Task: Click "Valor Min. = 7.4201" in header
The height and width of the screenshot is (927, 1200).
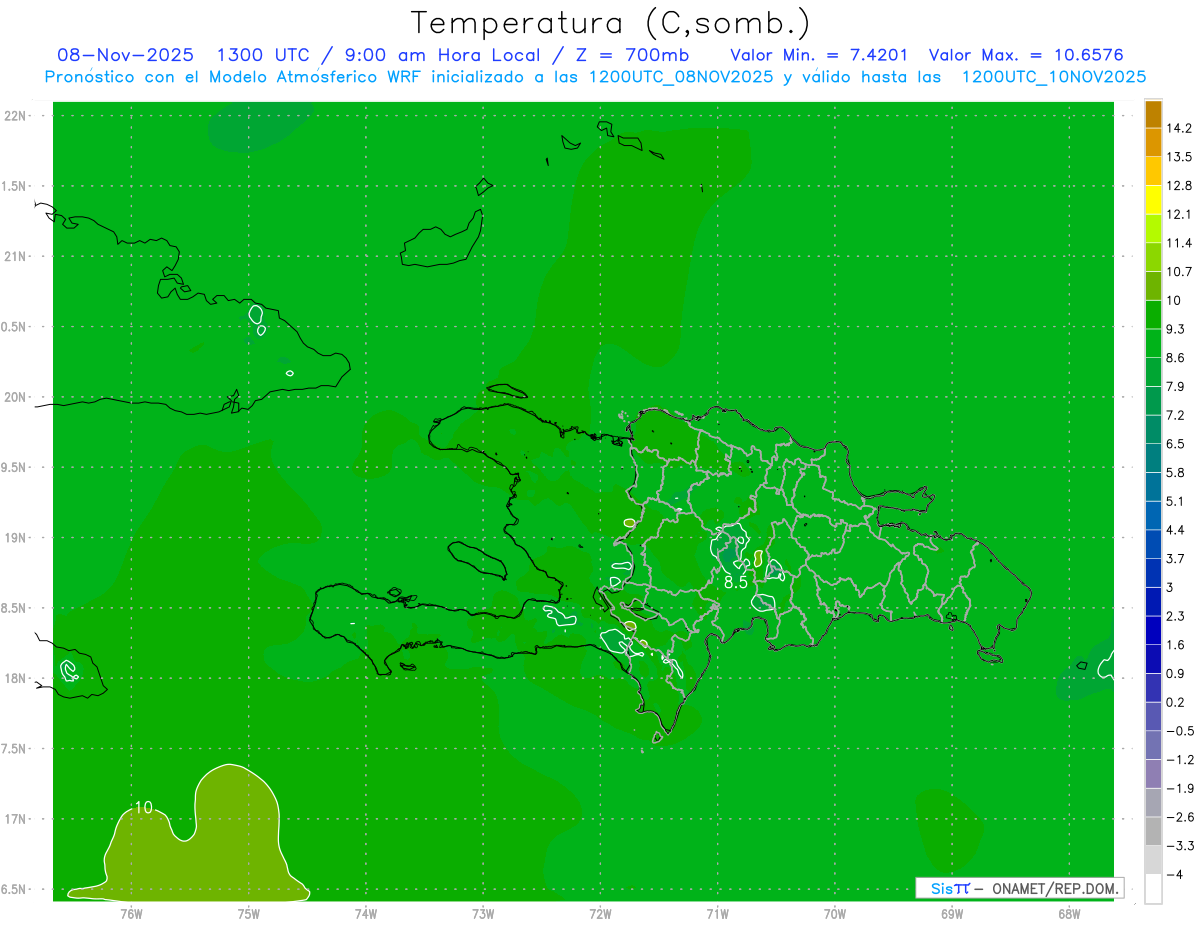Action: point(820,55)
